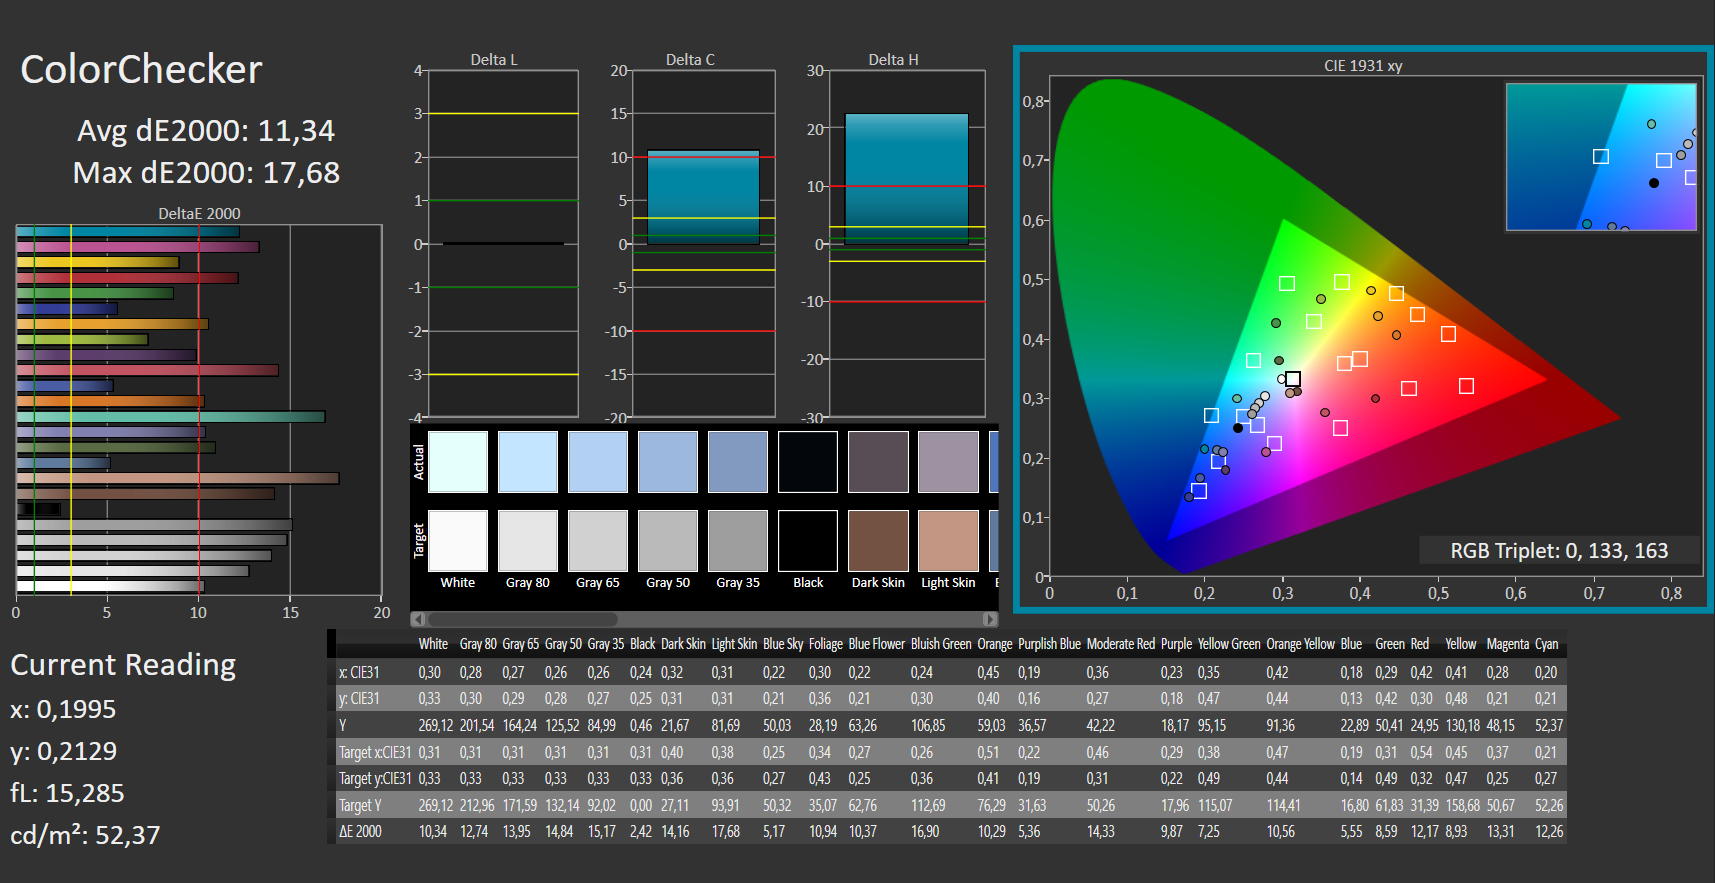Viewport: 1715px width, 883px height.
Task: Click the RGB Triplet readout label
Action: [1558, 551]
